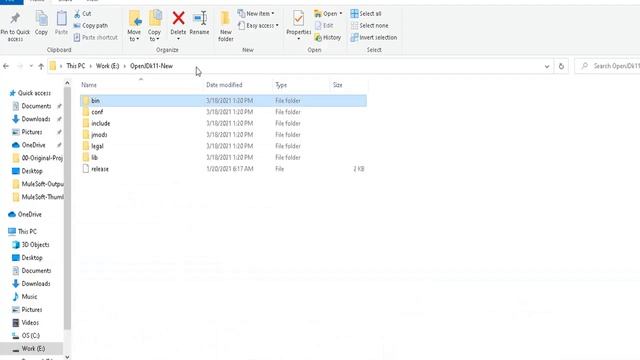
Task: Open pinned Pictures under Quick access
Action: pyautogui.click(x=32, y=132)
